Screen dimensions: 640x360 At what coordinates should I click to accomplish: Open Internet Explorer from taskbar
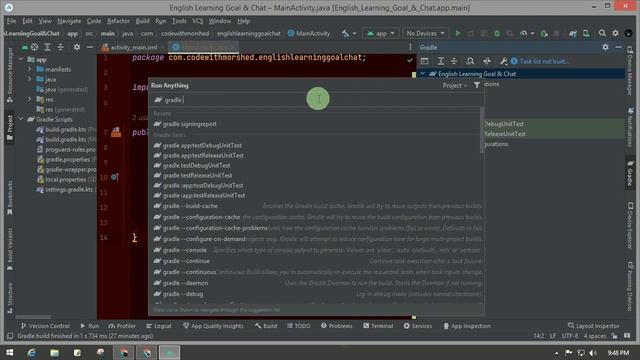pyautogui.click(x=31, y=352)
